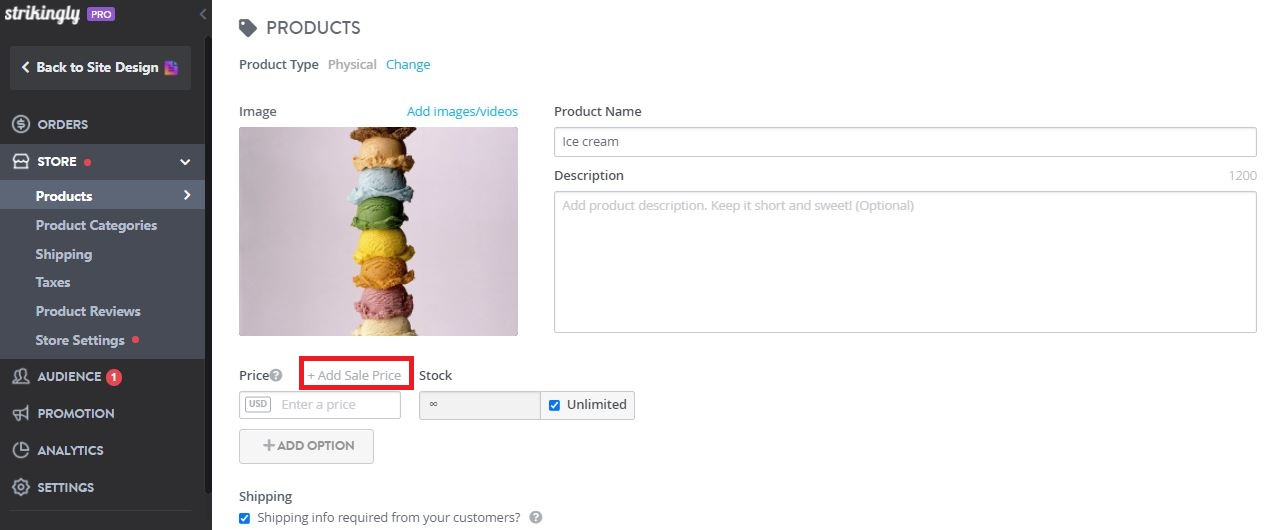Collapse the sidebar with top arrow
1278x530 pixels.
(203, 14)
